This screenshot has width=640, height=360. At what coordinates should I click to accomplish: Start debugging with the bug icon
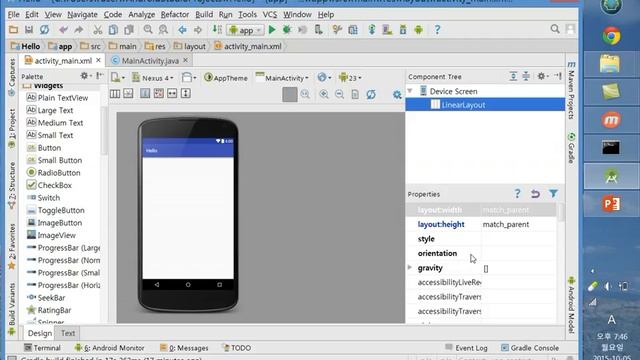pyautogui.click(x=287, y=30)
